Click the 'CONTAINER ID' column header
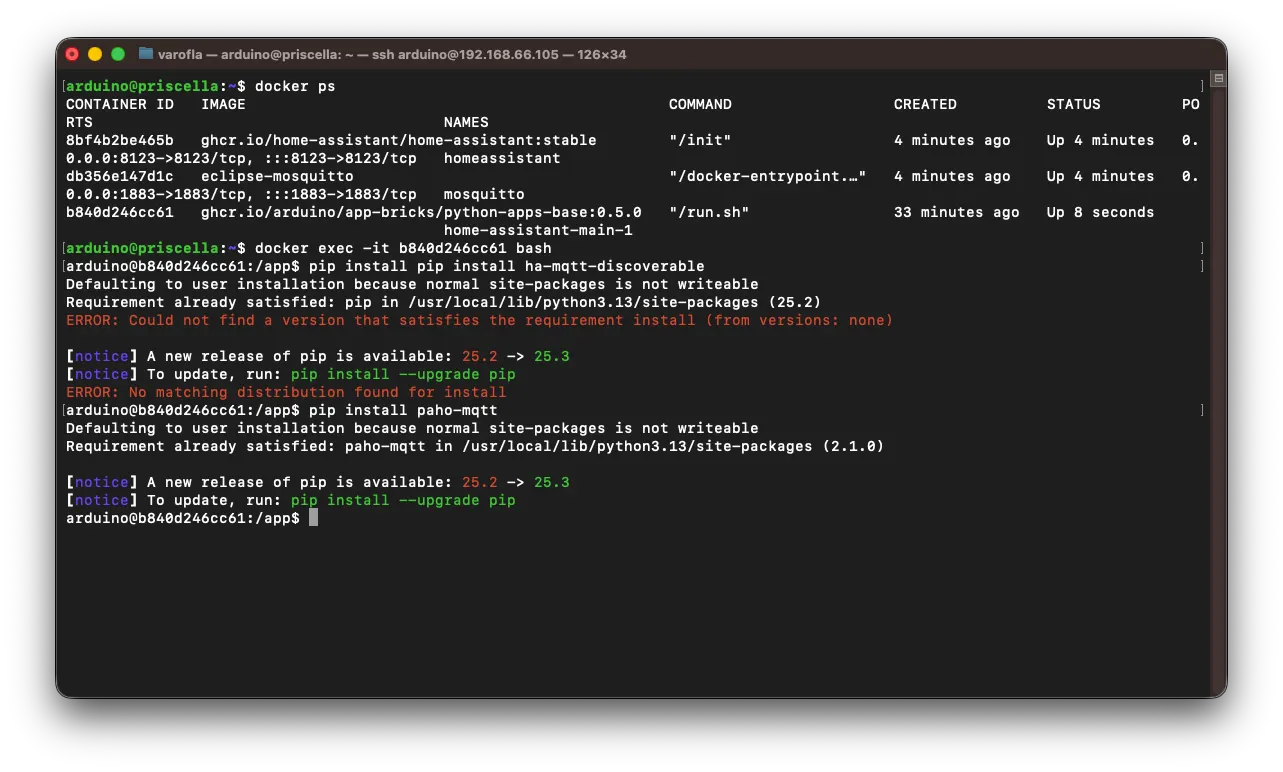Image resolution: width=1283 pixels, height=772 pixels. point(120,104)
